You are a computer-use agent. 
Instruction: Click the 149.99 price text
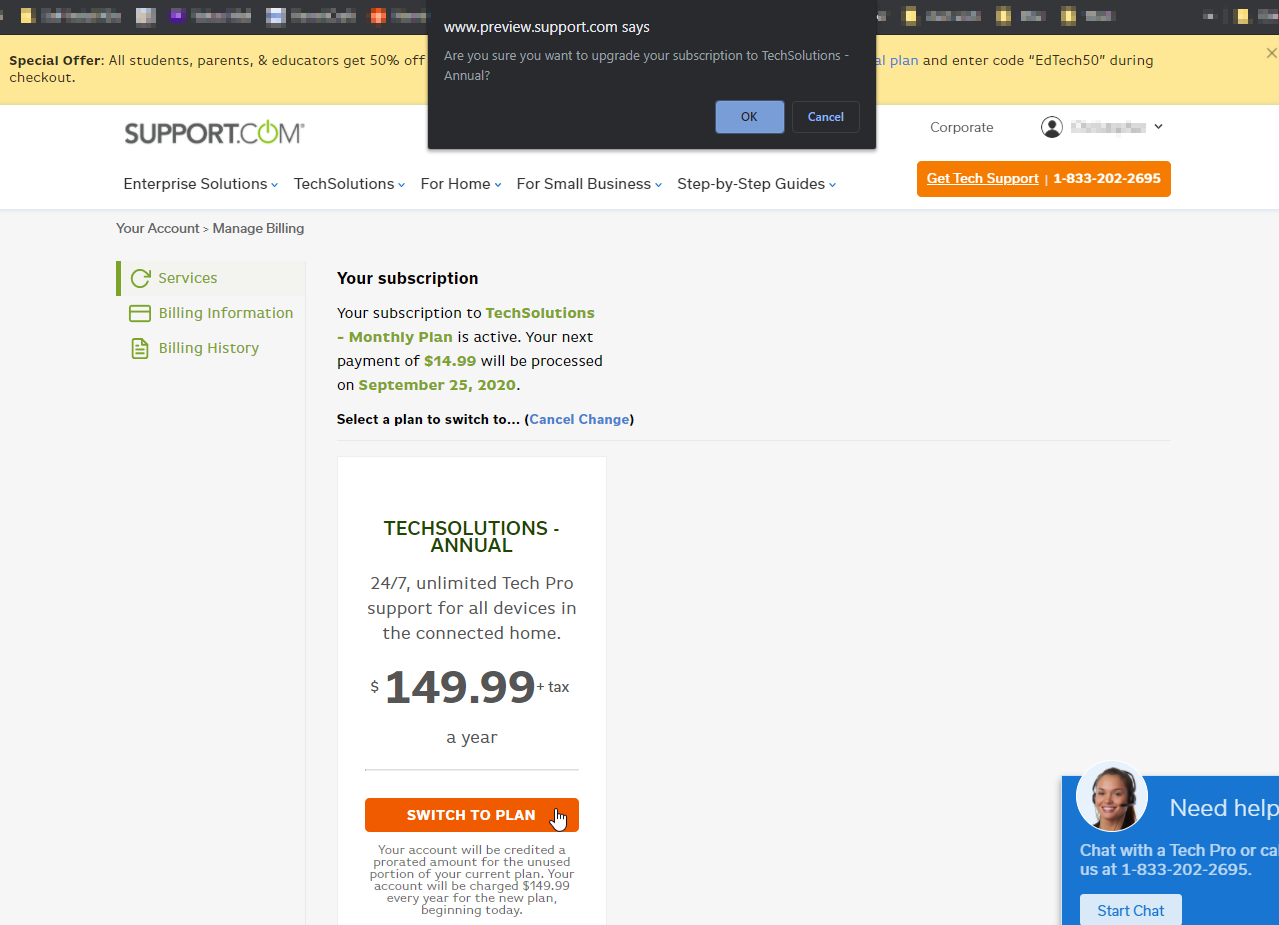point(460,688)
